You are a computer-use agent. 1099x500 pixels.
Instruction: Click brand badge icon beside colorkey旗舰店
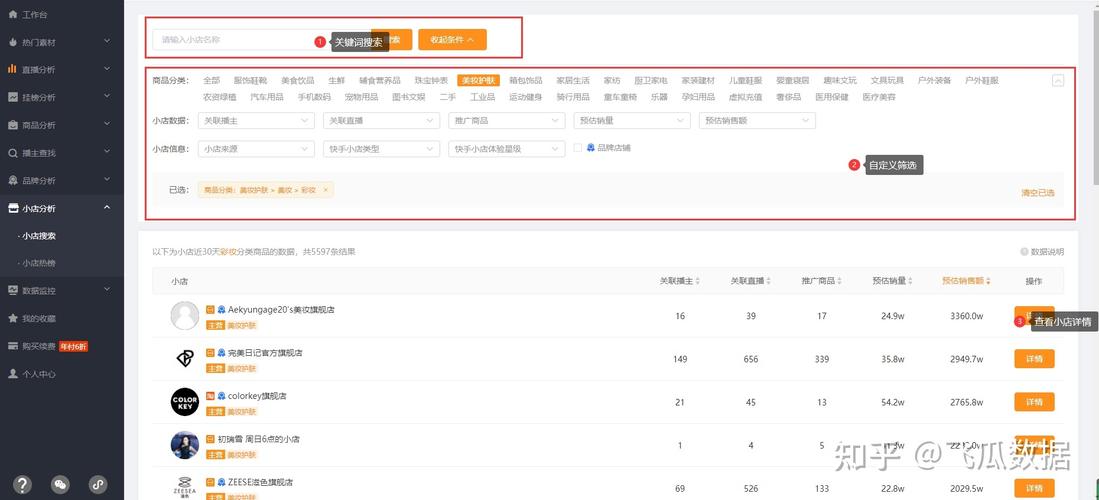221,396
